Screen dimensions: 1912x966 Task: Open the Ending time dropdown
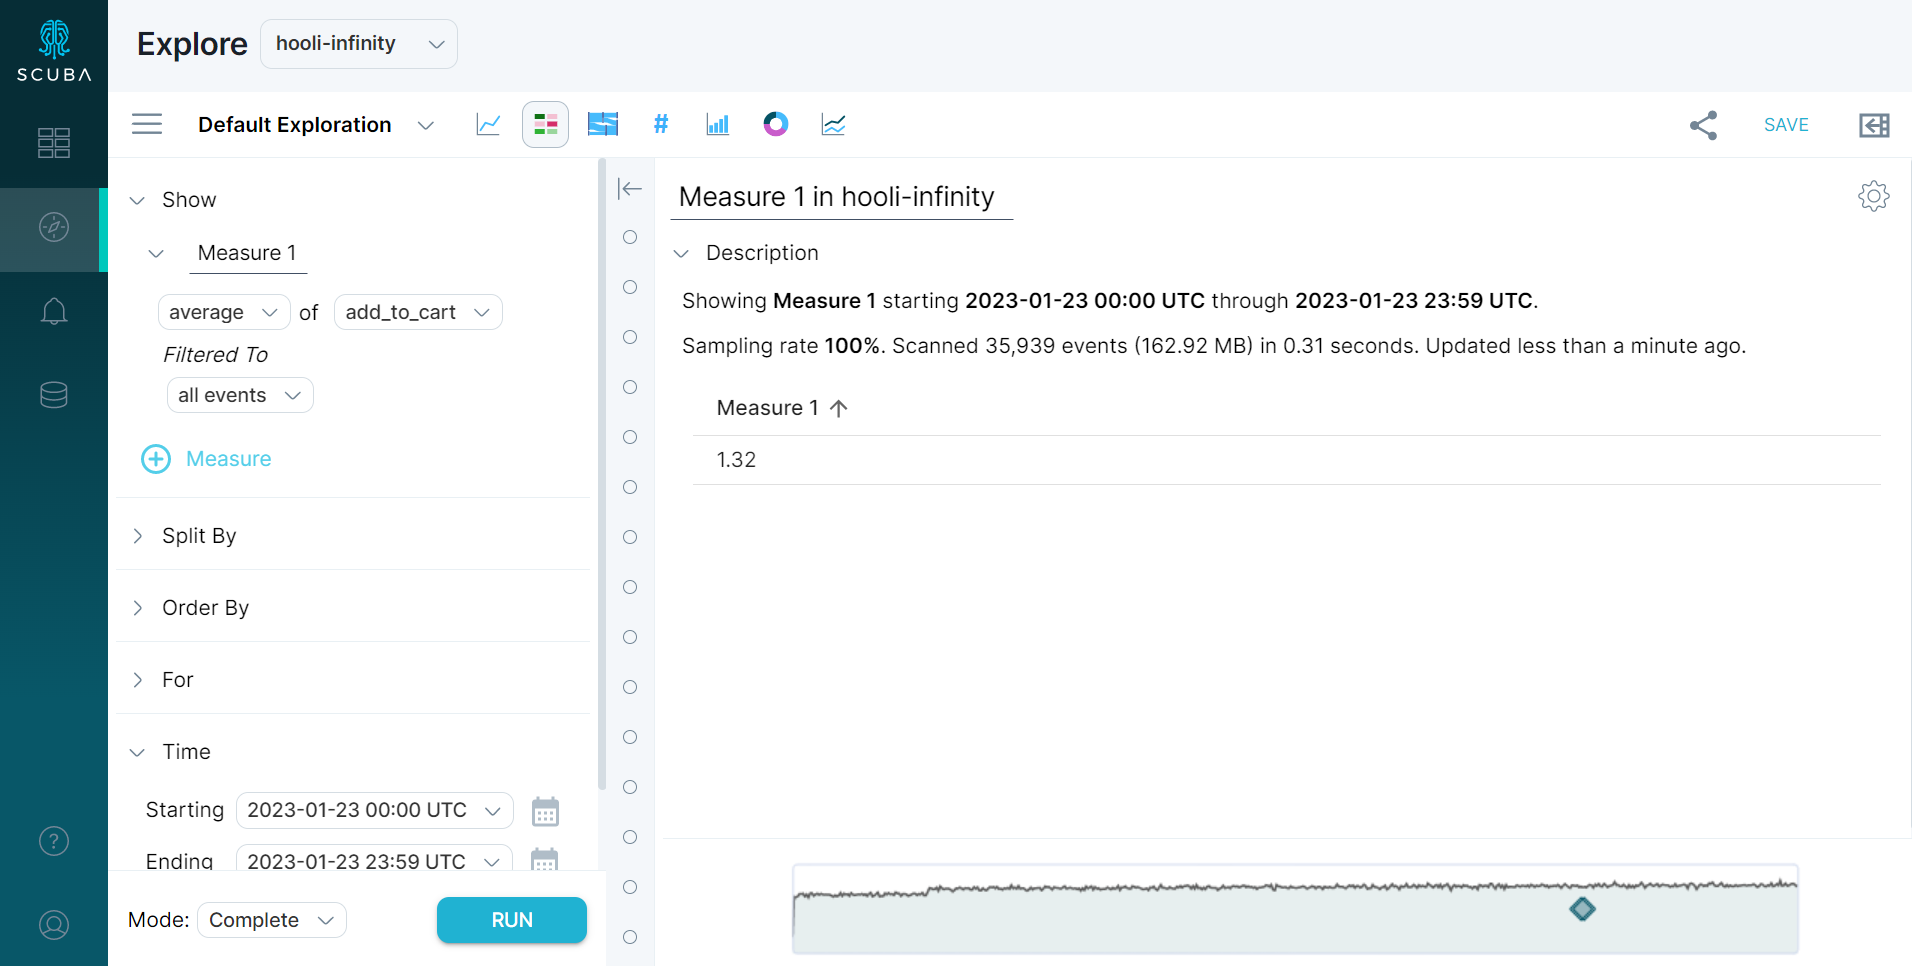click(x=375, y=859)
